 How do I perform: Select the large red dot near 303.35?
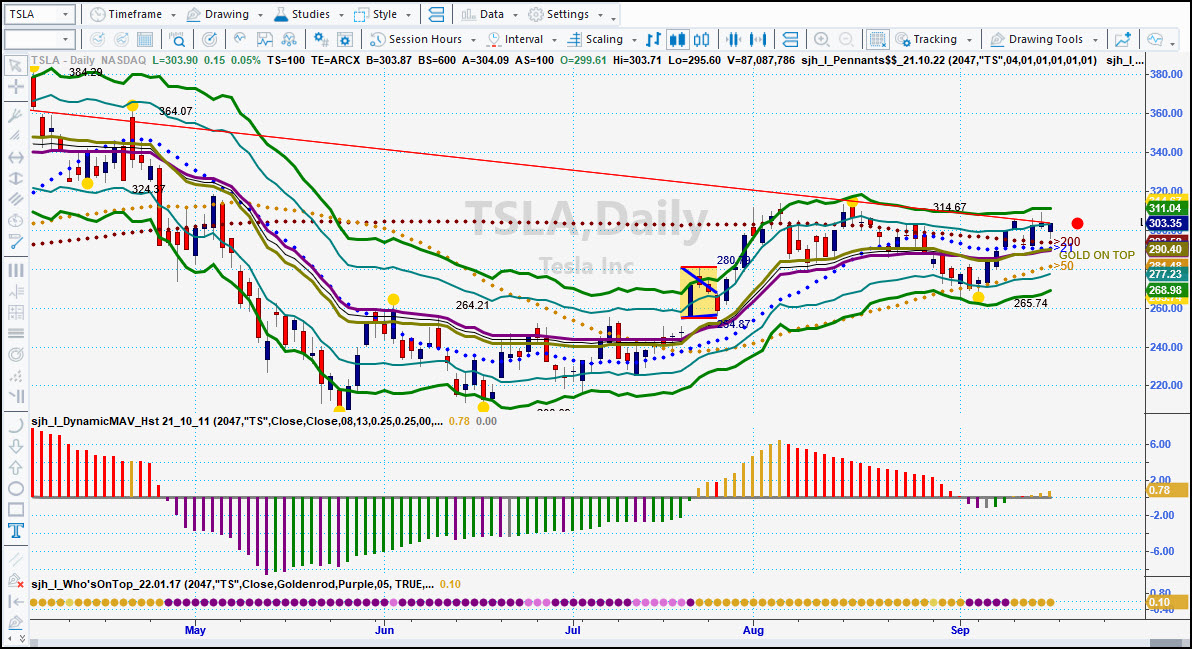pos(1077,223)
